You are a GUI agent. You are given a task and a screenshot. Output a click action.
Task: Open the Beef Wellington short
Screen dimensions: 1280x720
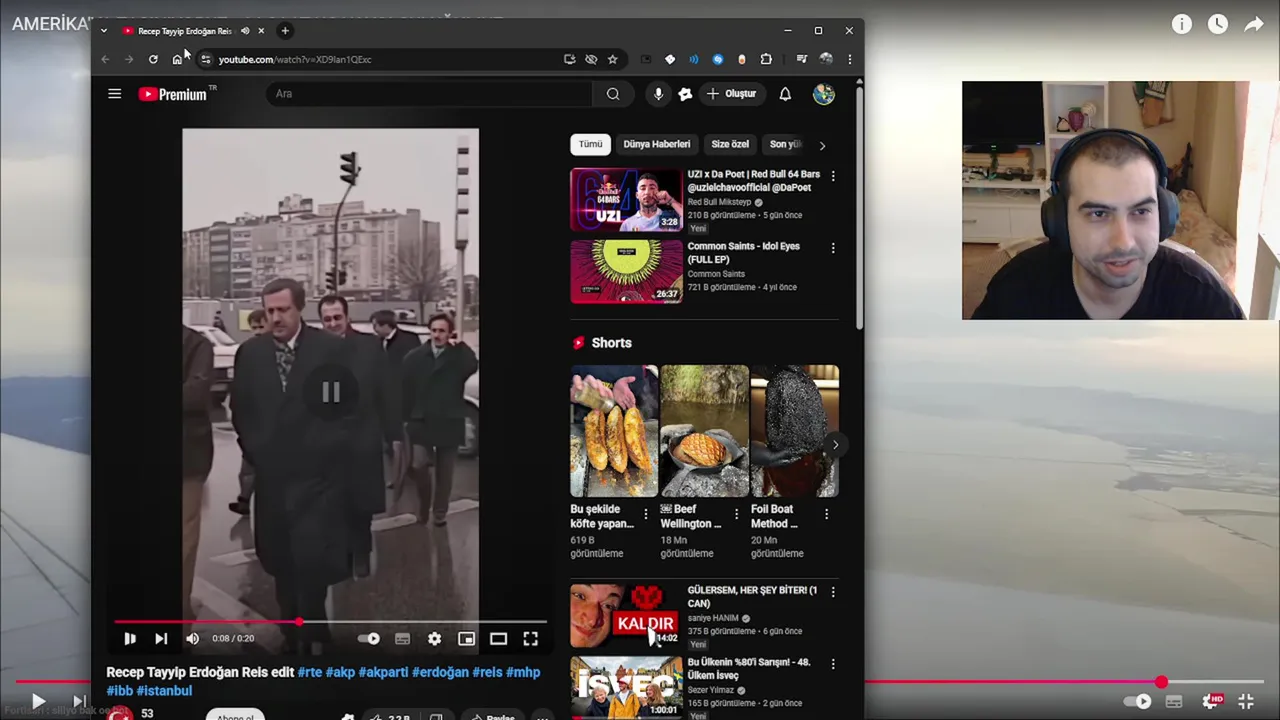click(704, 431)
